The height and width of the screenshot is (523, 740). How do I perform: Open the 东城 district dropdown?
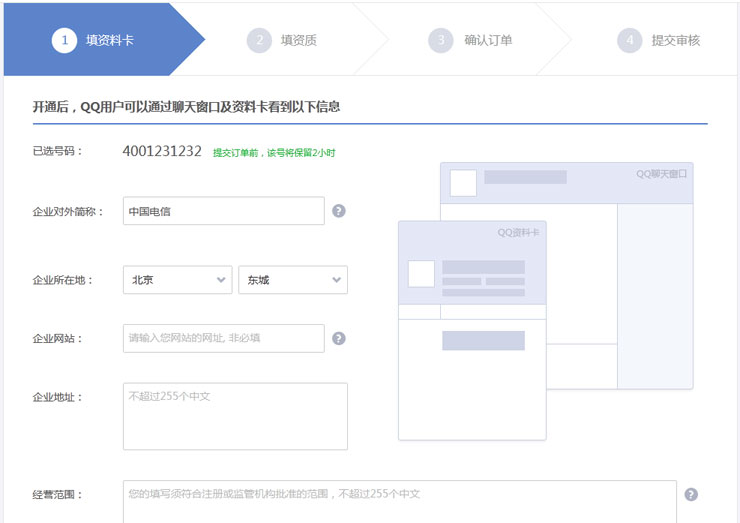pos(293,280)
